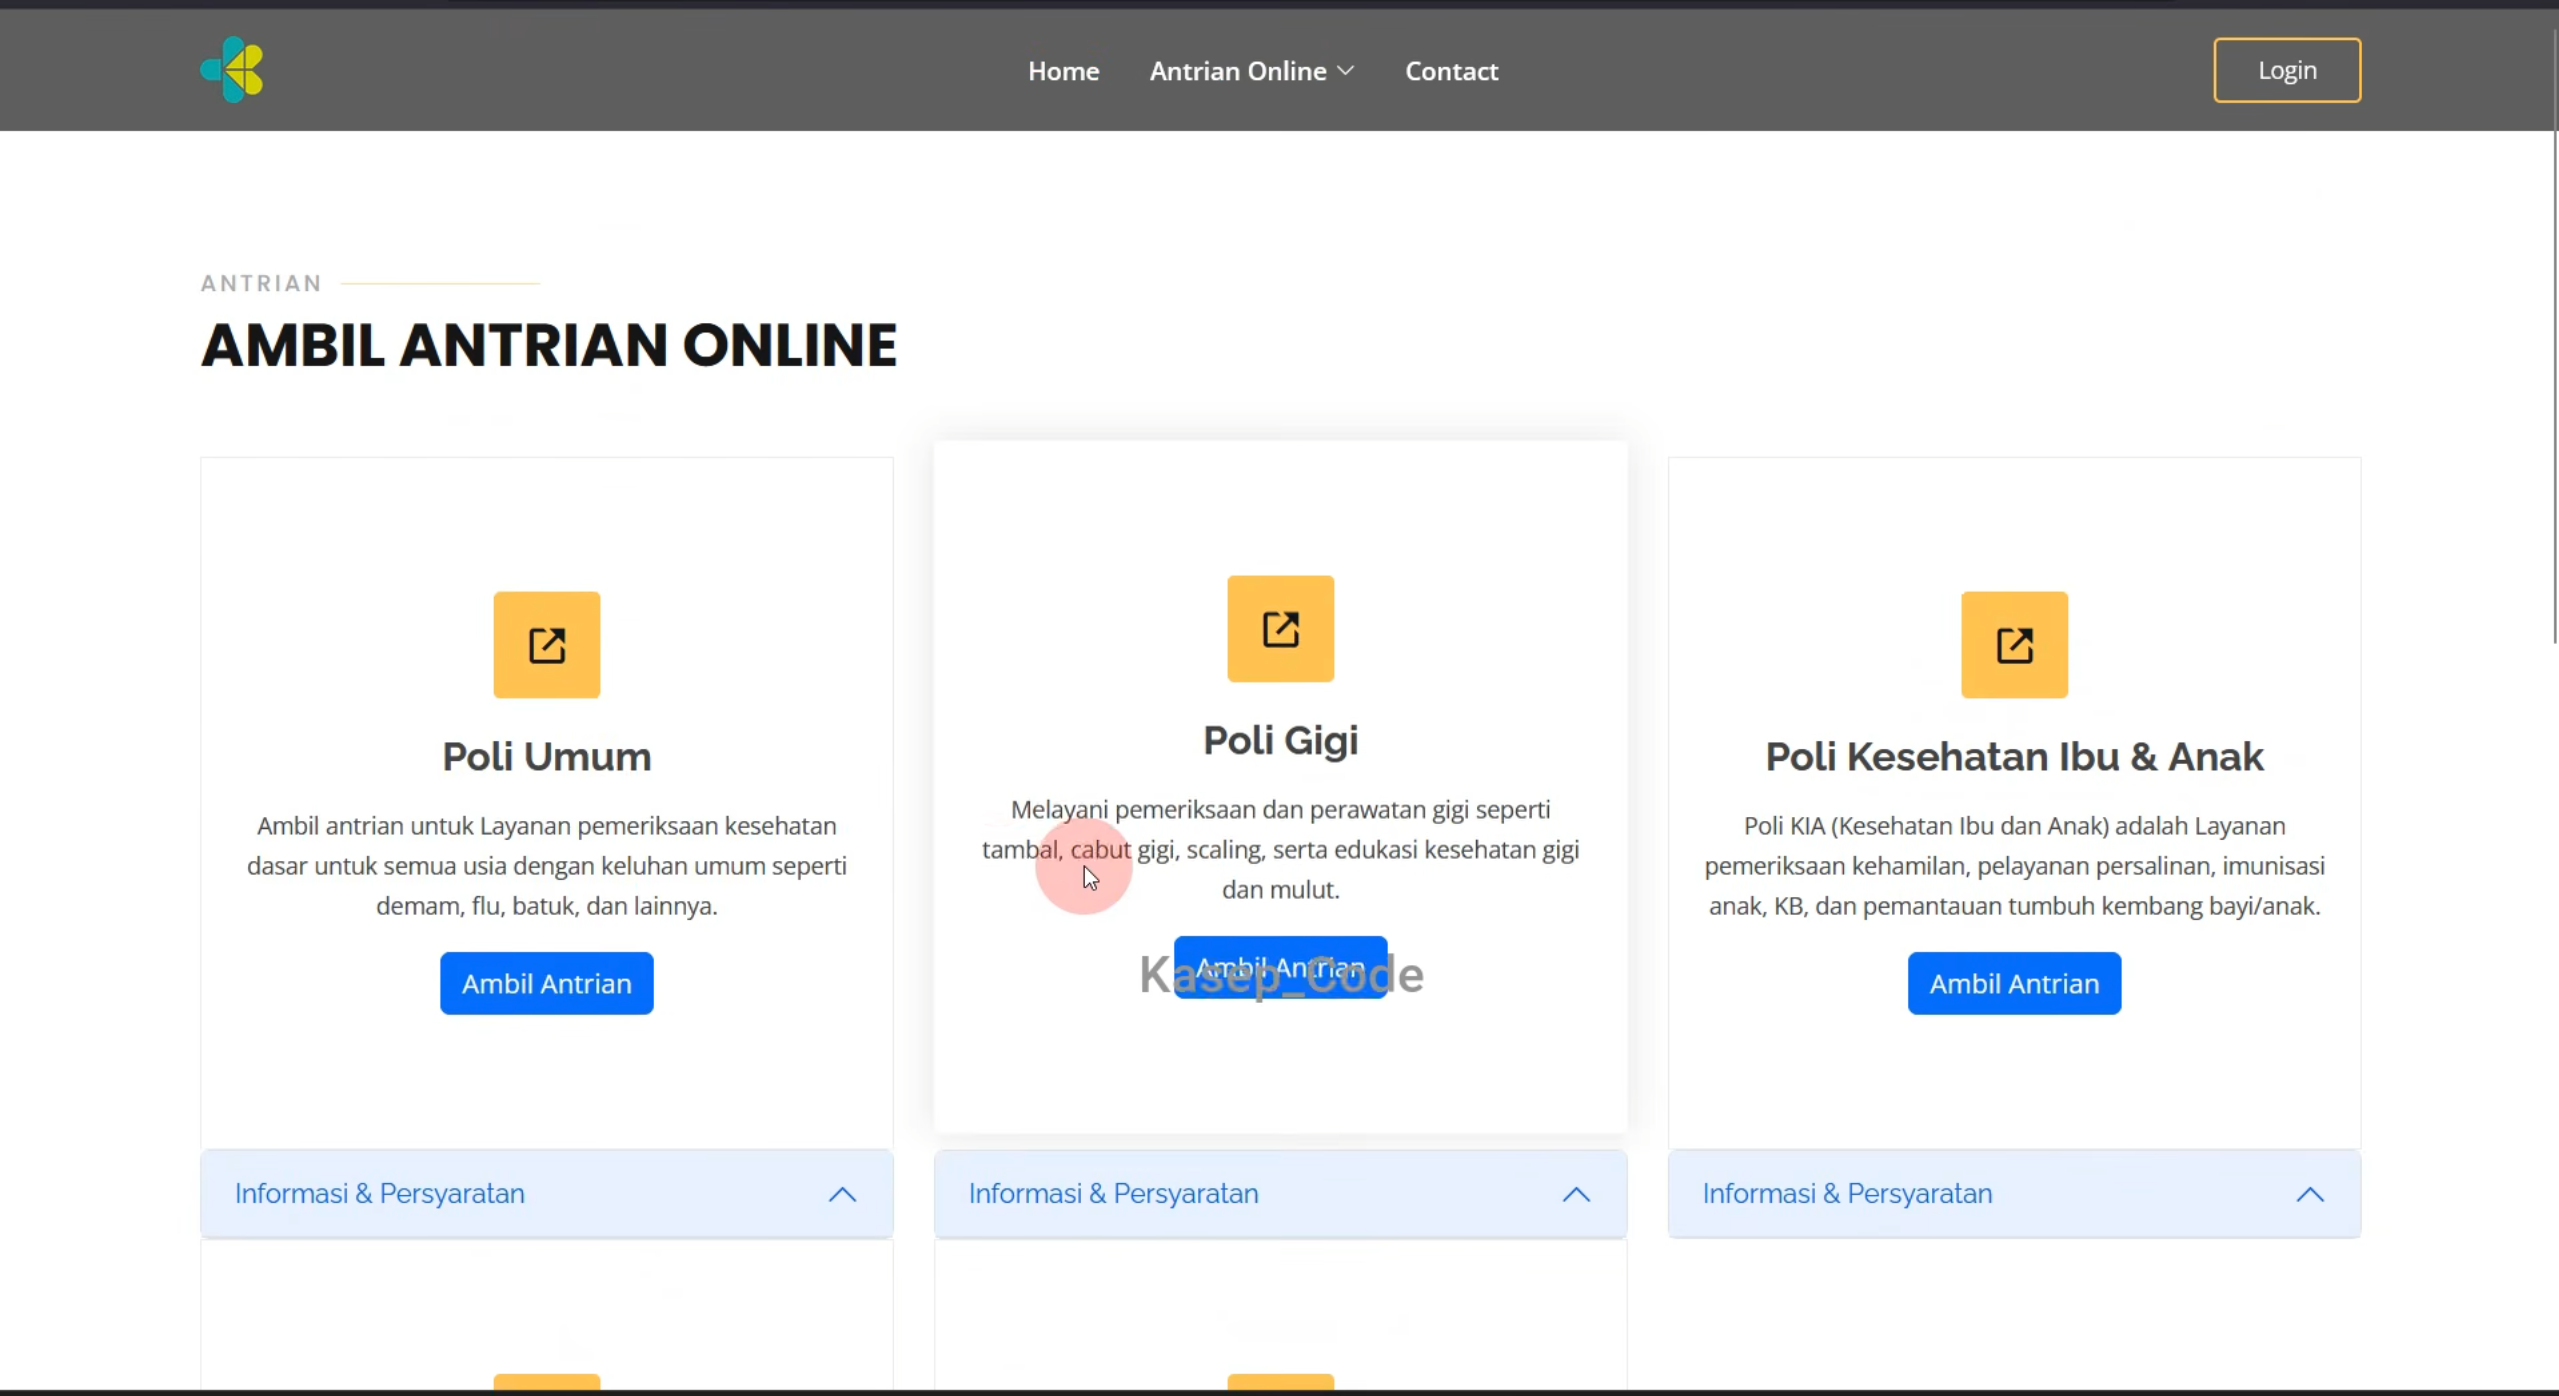The width and height of the screenshot is (2559, 1396).
Task: Click the Poli Umum description paragraph
Action: [x=547, y=866]
